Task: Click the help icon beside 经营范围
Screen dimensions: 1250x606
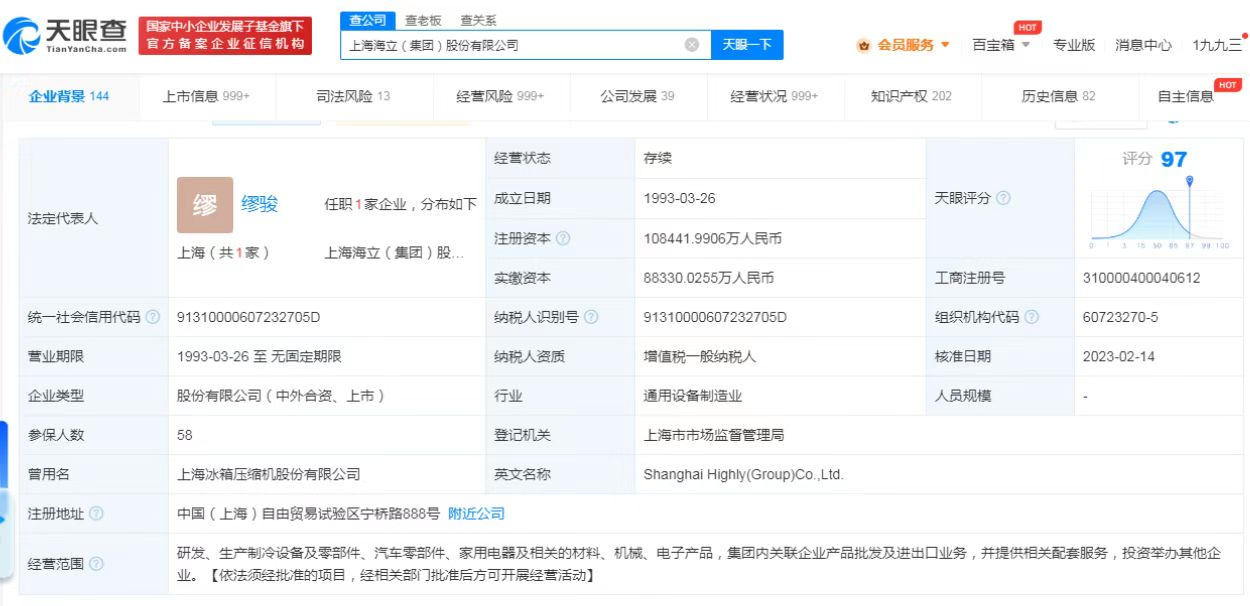Action: pyautogui.click(x=96, y=563)
